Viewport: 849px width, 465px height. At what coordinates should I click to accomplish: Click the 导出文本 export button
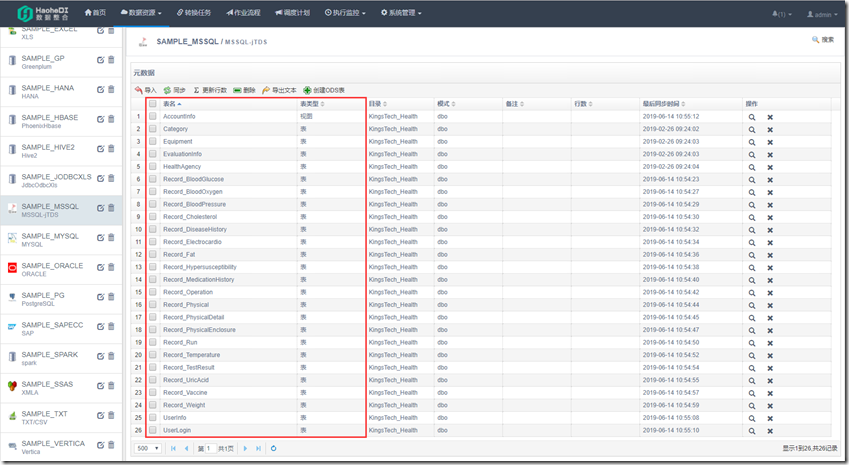click(x=279, y=90)
